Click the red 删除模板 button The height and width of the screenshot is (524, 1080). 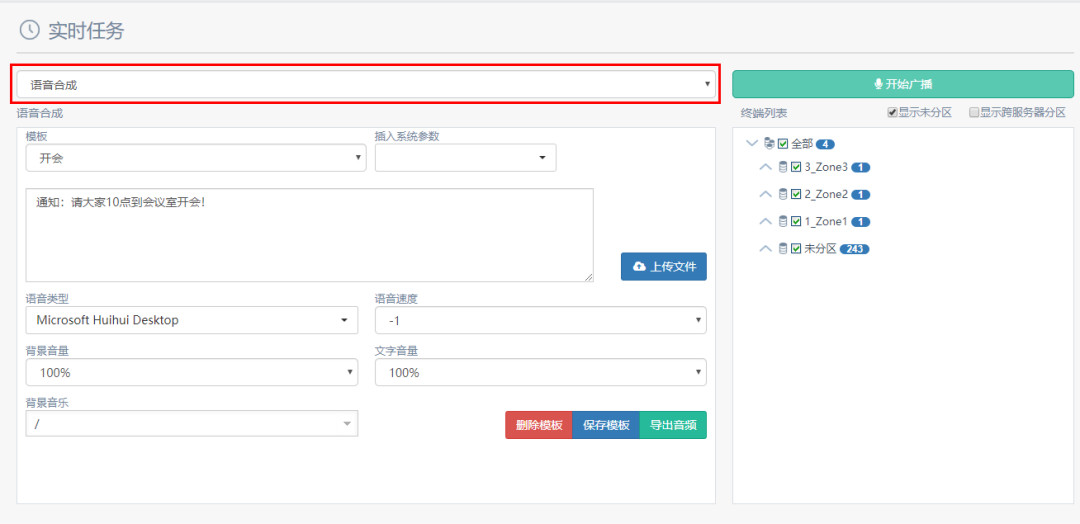click(538, 425)
